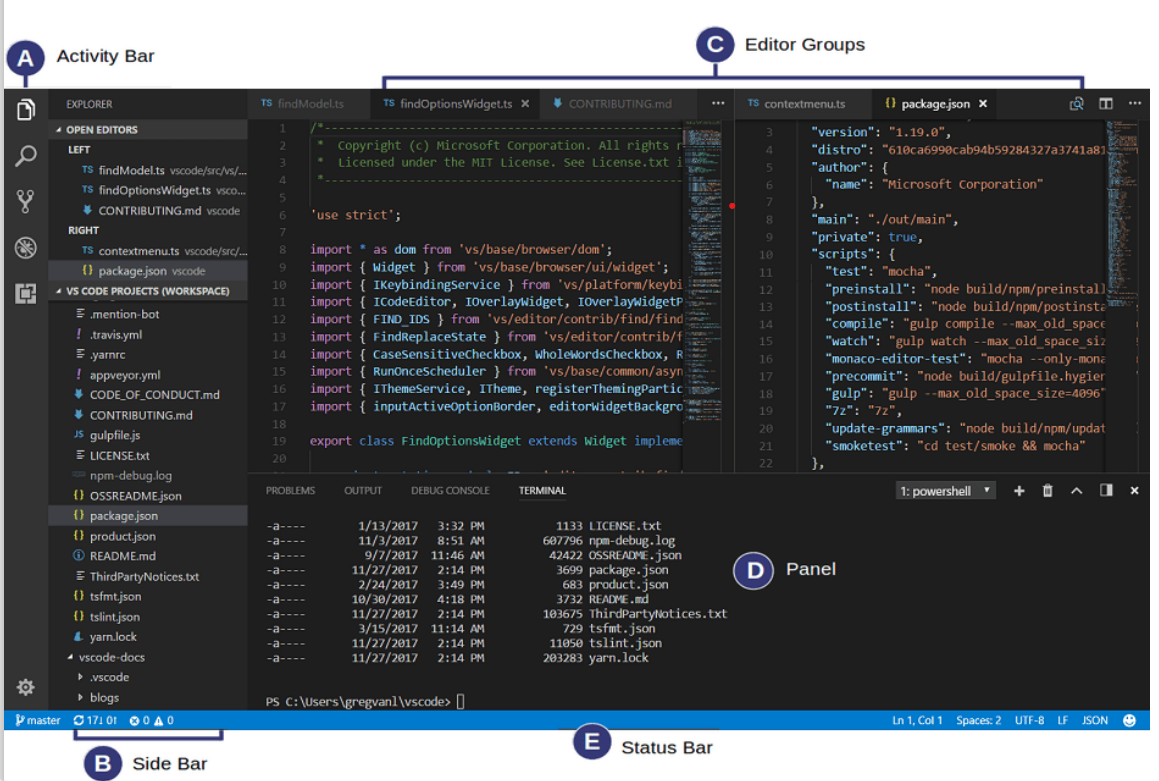This screenshot has width=1159, height=781.
Task: Open yarn.lock in the explorer
Action: point(148,637)
